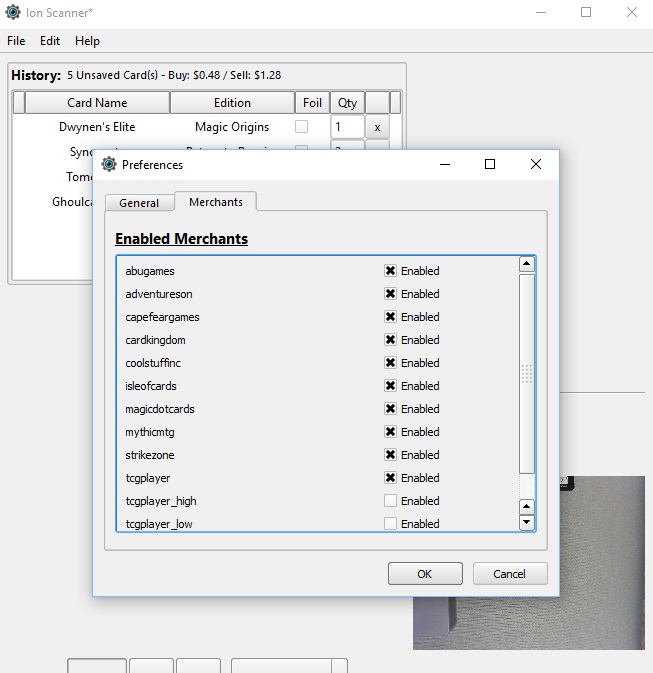The width and height of the screenshot is (653, 673).
Task: Disable the abugames merchant checkbox
Action: click(x=390, y=271)
